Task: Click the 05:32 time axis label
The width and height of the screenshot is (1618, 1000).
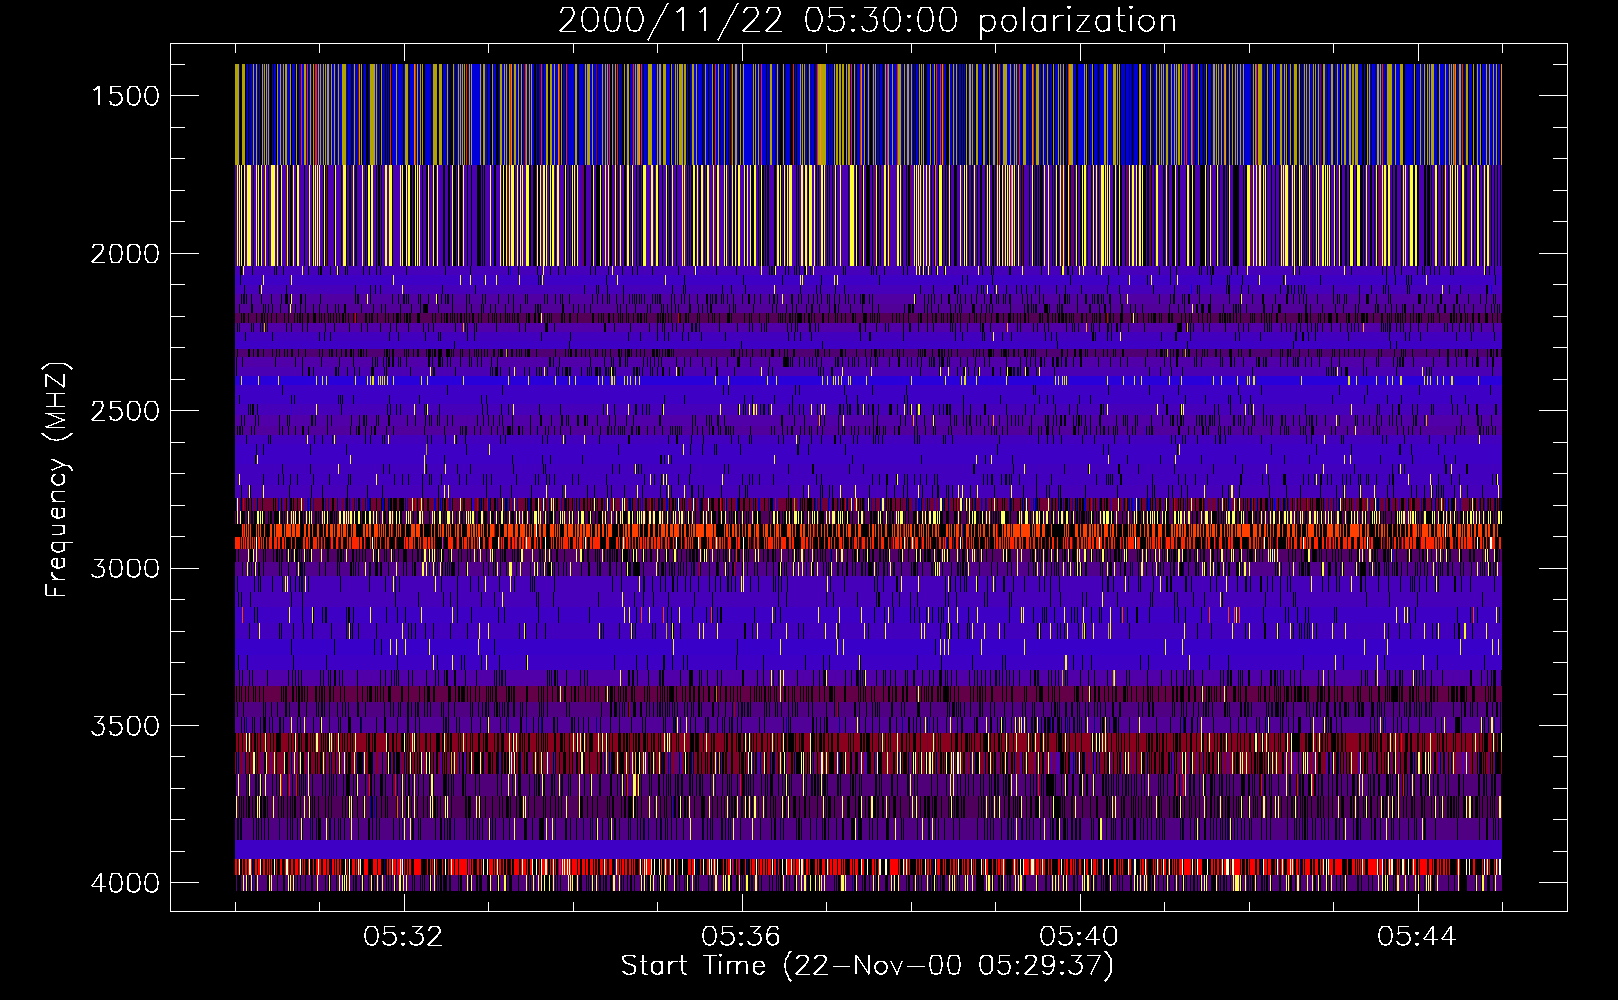Action: coord(403,937)
